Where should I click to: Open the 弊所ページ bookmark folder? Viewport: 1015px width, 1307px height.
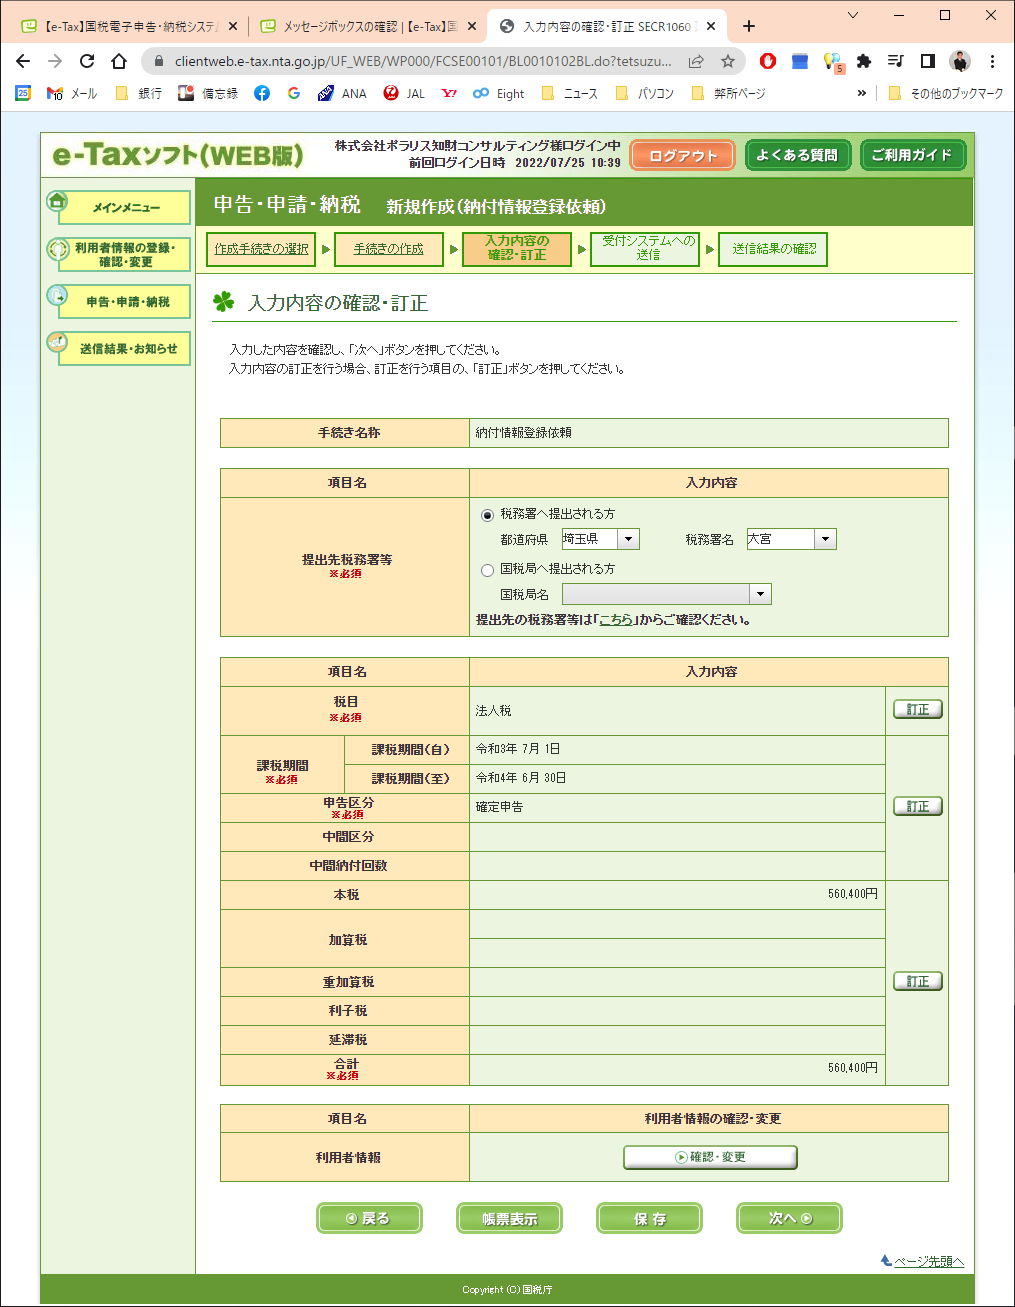coord(729,93)
